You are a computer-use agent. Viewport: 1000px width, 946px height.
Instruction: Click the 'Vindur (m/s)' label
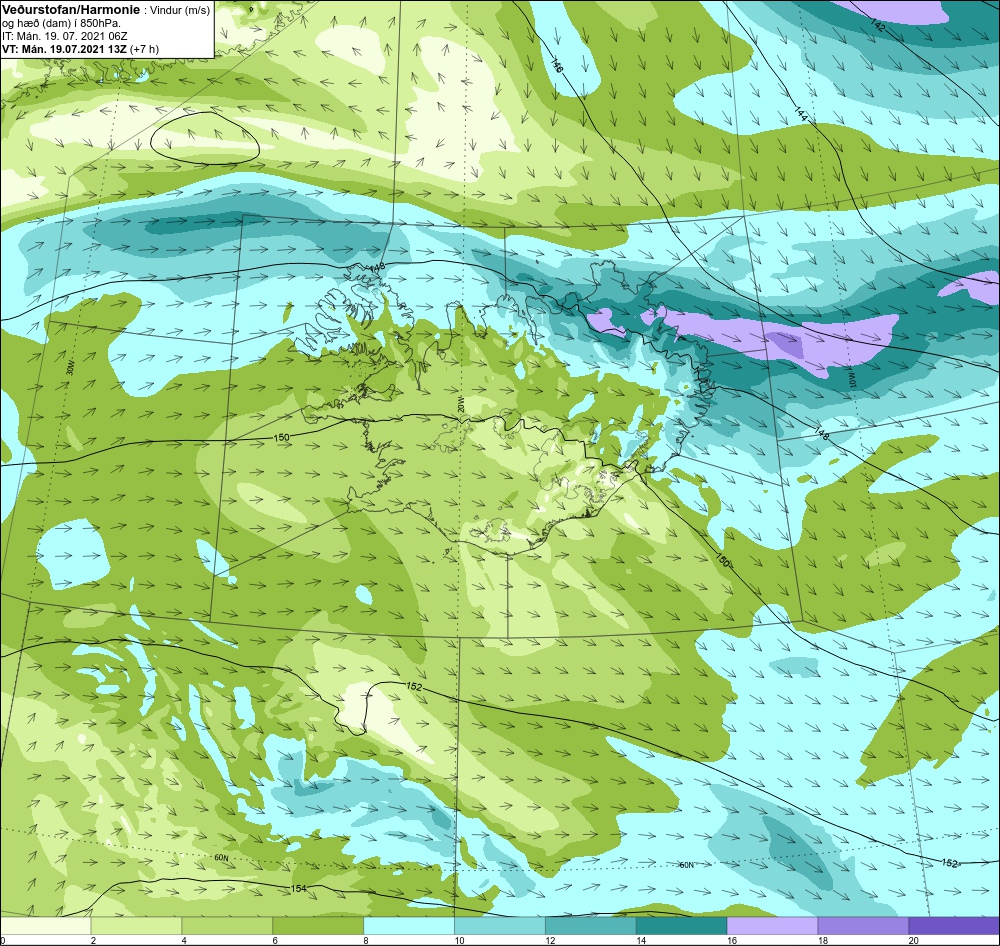(x=181, y=11)
